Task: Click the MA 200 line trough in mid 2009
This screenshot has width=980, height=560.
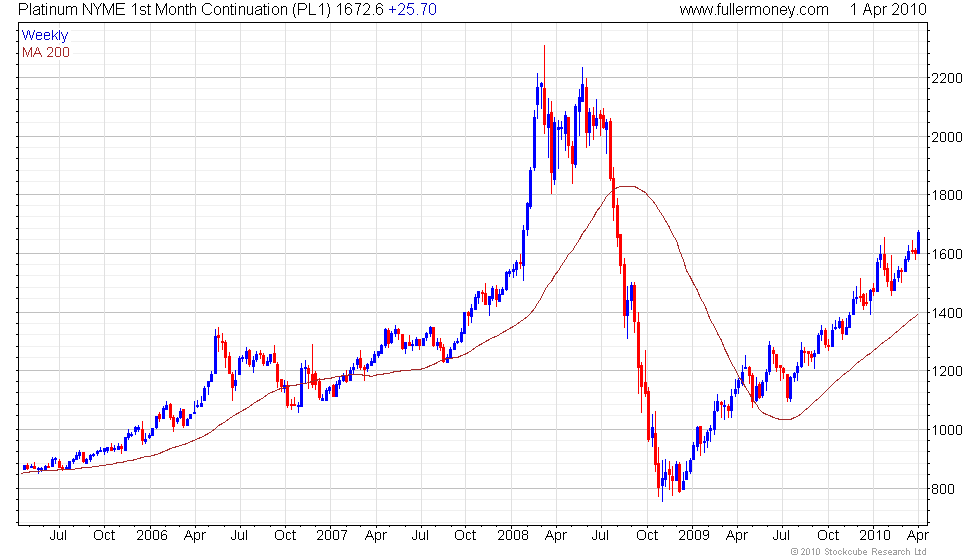Action: tap(784, 419)
